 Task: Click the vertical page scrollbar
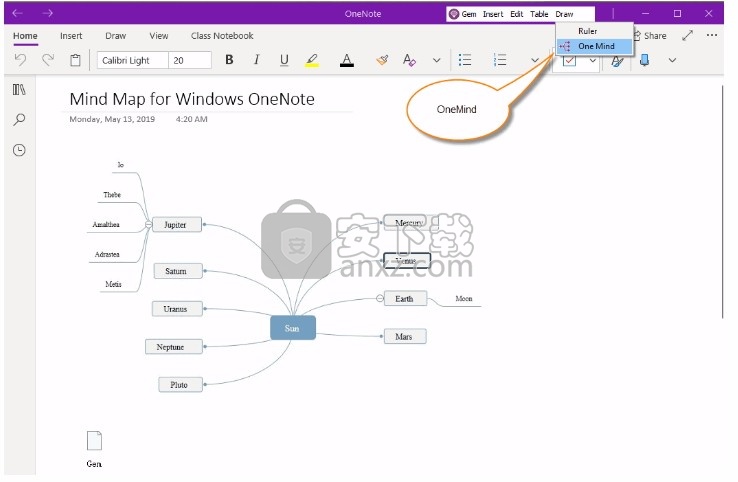pos(723,201)
